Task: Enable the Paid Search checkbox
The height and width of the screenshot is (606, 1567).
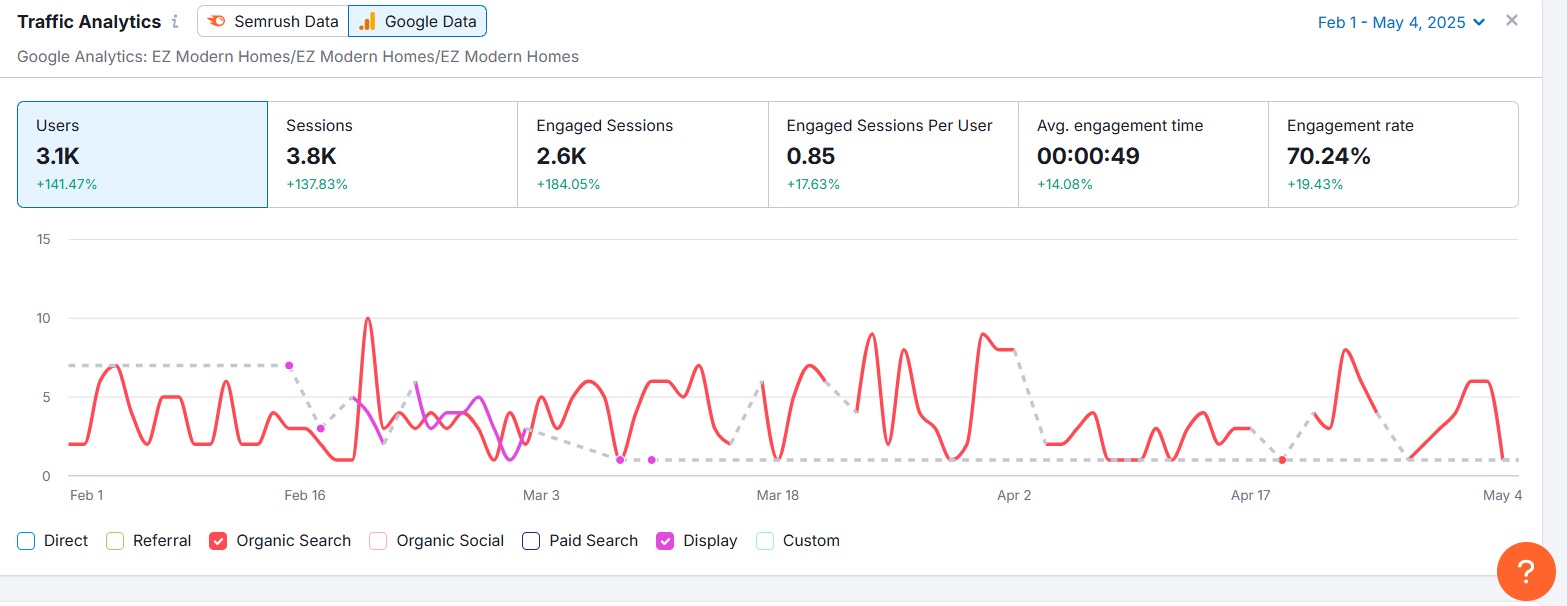Action: coord(531,541)
